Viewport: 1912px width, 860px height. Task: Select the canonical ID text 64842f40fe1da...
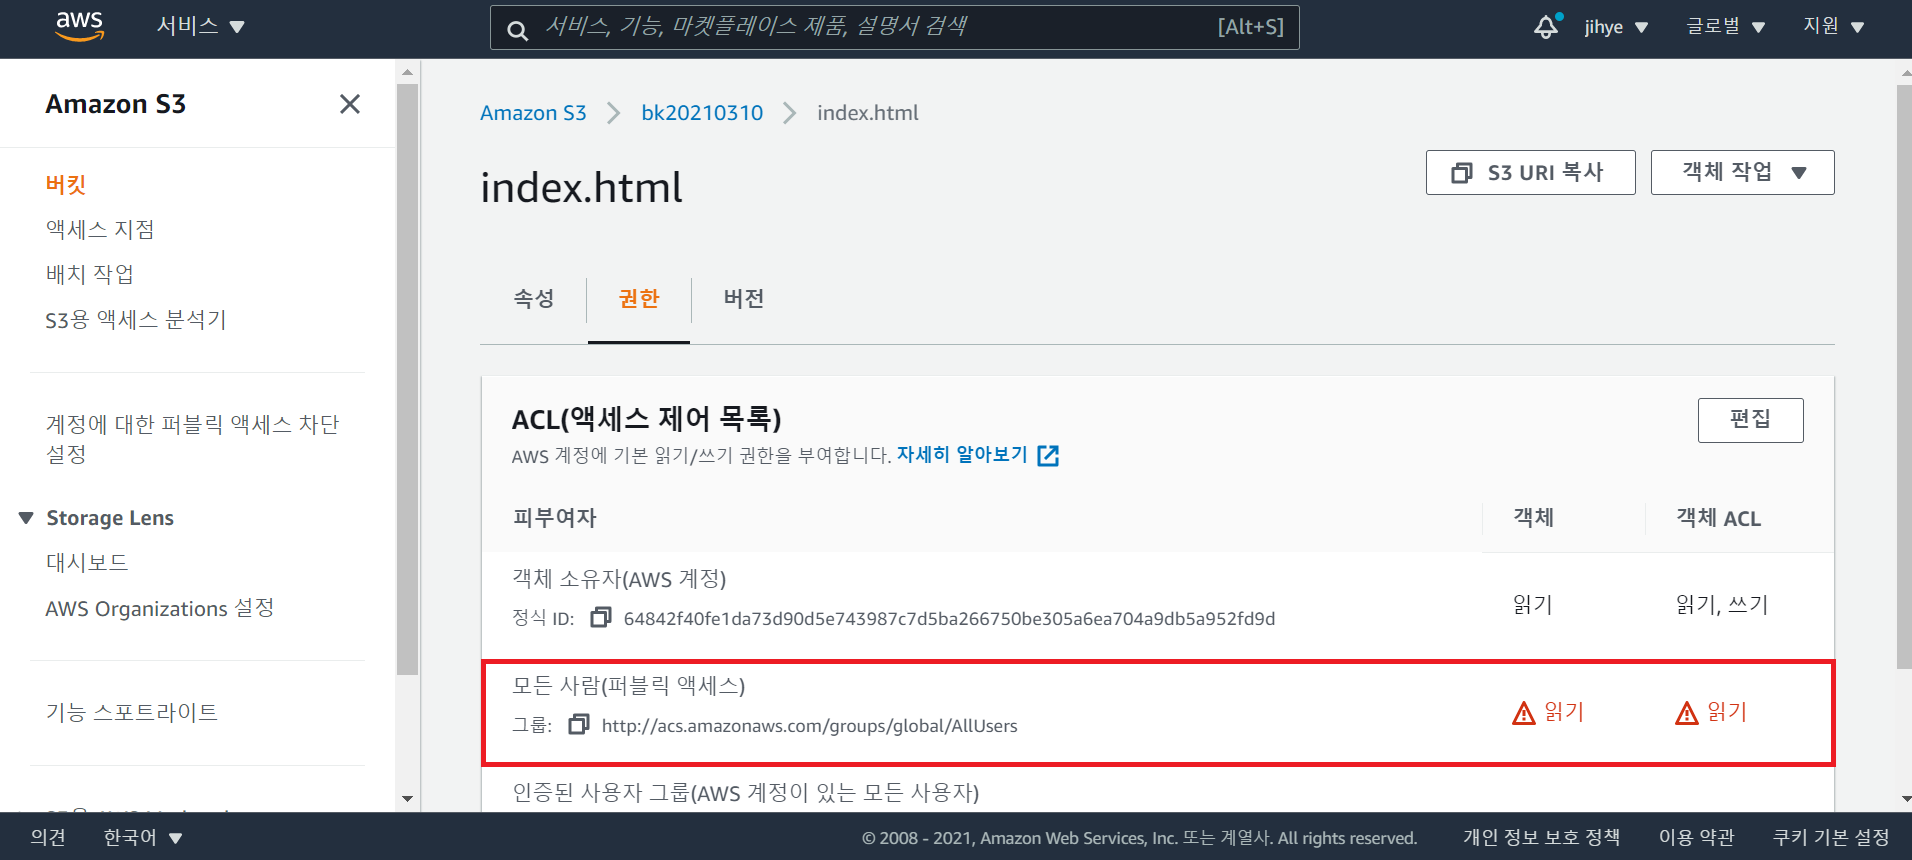pos(949,619)
